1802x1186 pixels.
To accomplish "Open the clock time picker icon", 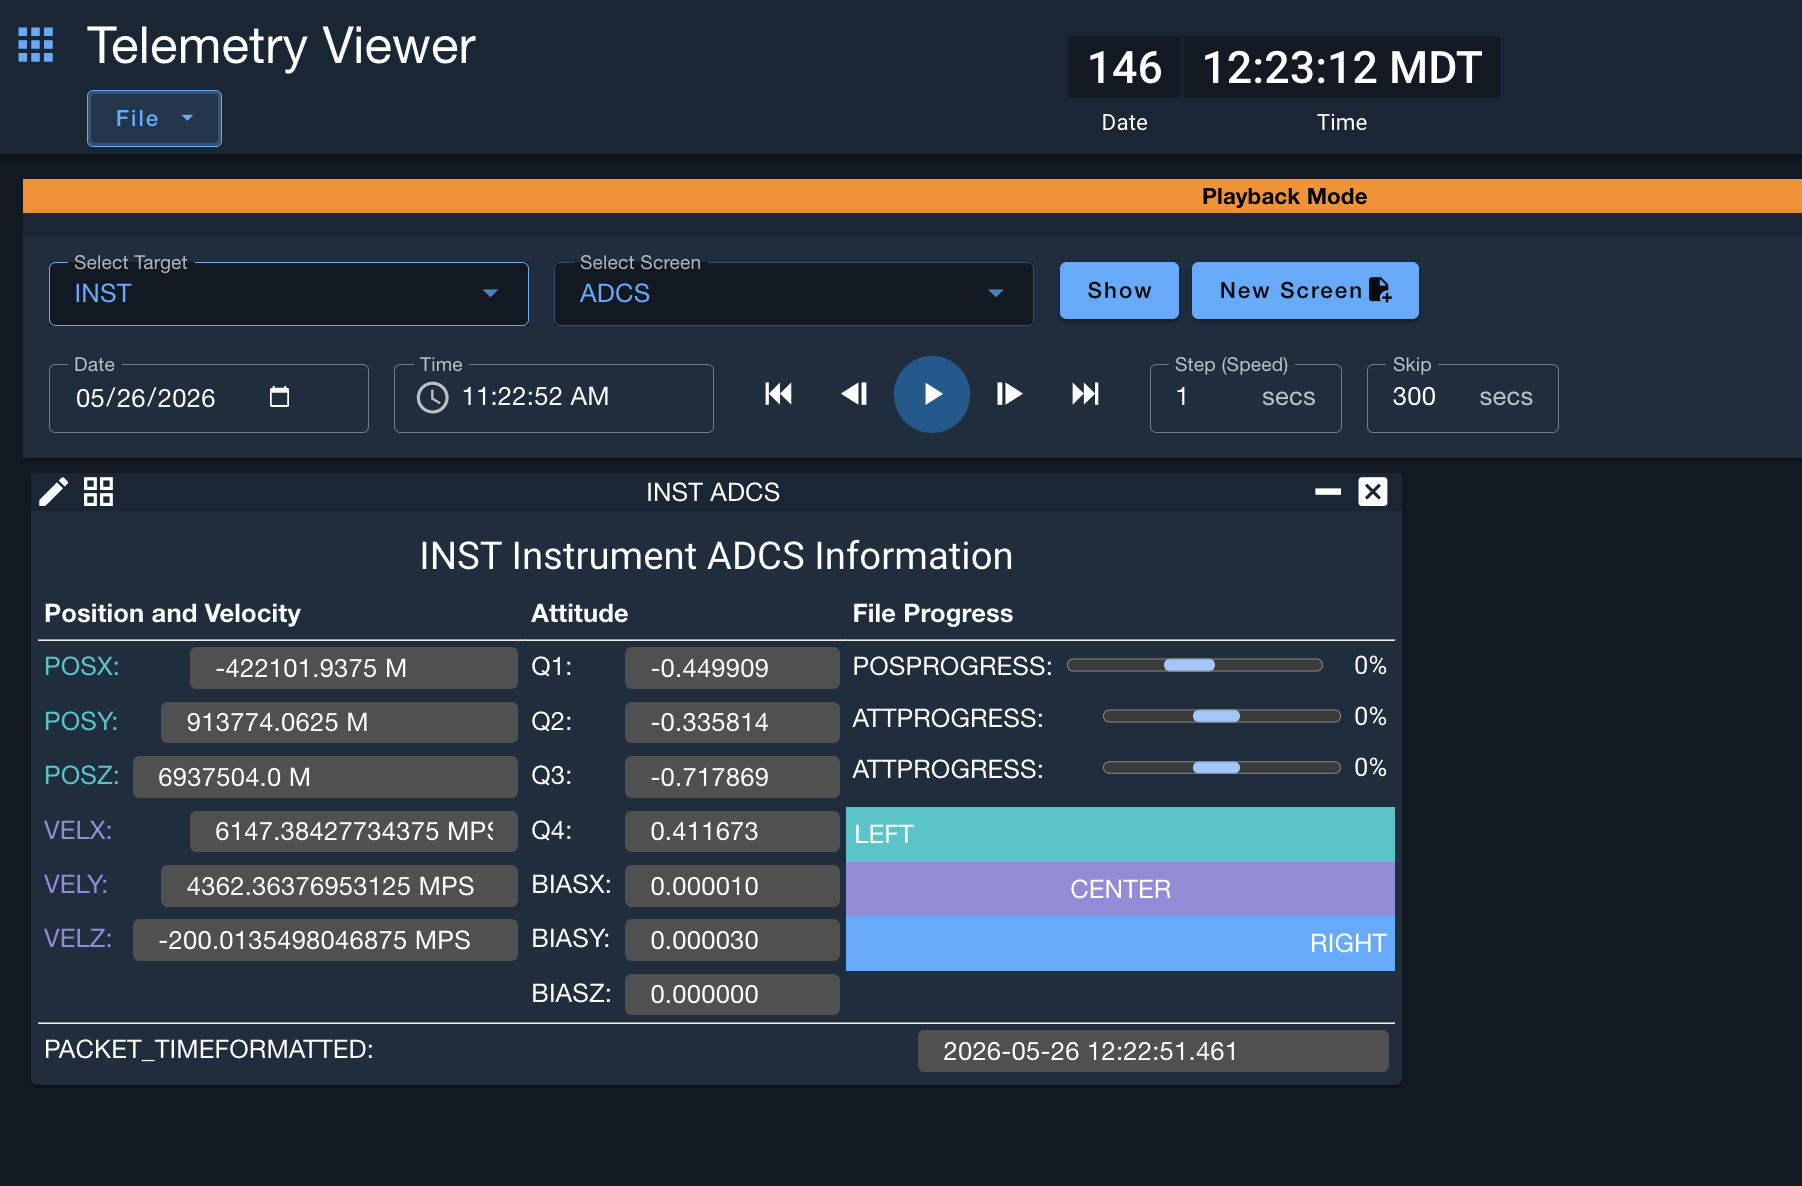I will point(432,397).
